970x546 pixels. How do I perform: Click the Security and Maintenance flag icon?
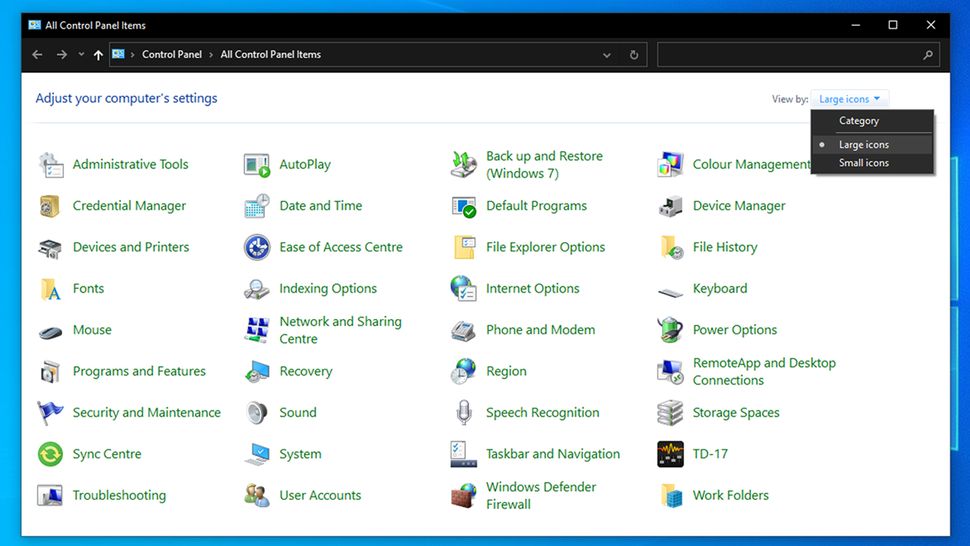[50, 413]
